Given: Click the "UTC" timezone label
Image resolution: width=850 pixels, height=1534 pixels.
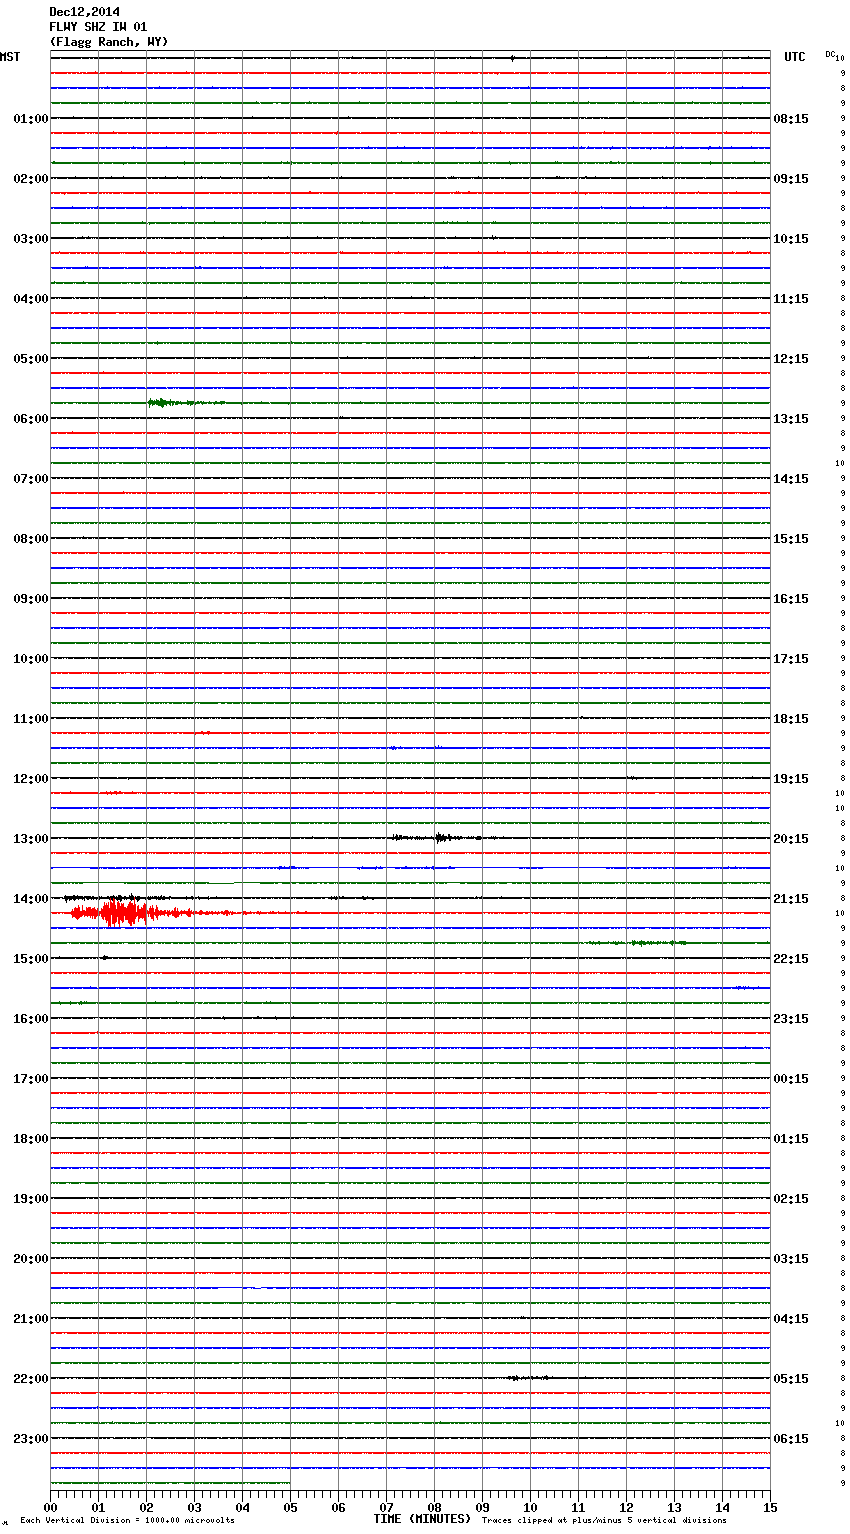Looking at the screenshot, I should click(x=795, y=57).
